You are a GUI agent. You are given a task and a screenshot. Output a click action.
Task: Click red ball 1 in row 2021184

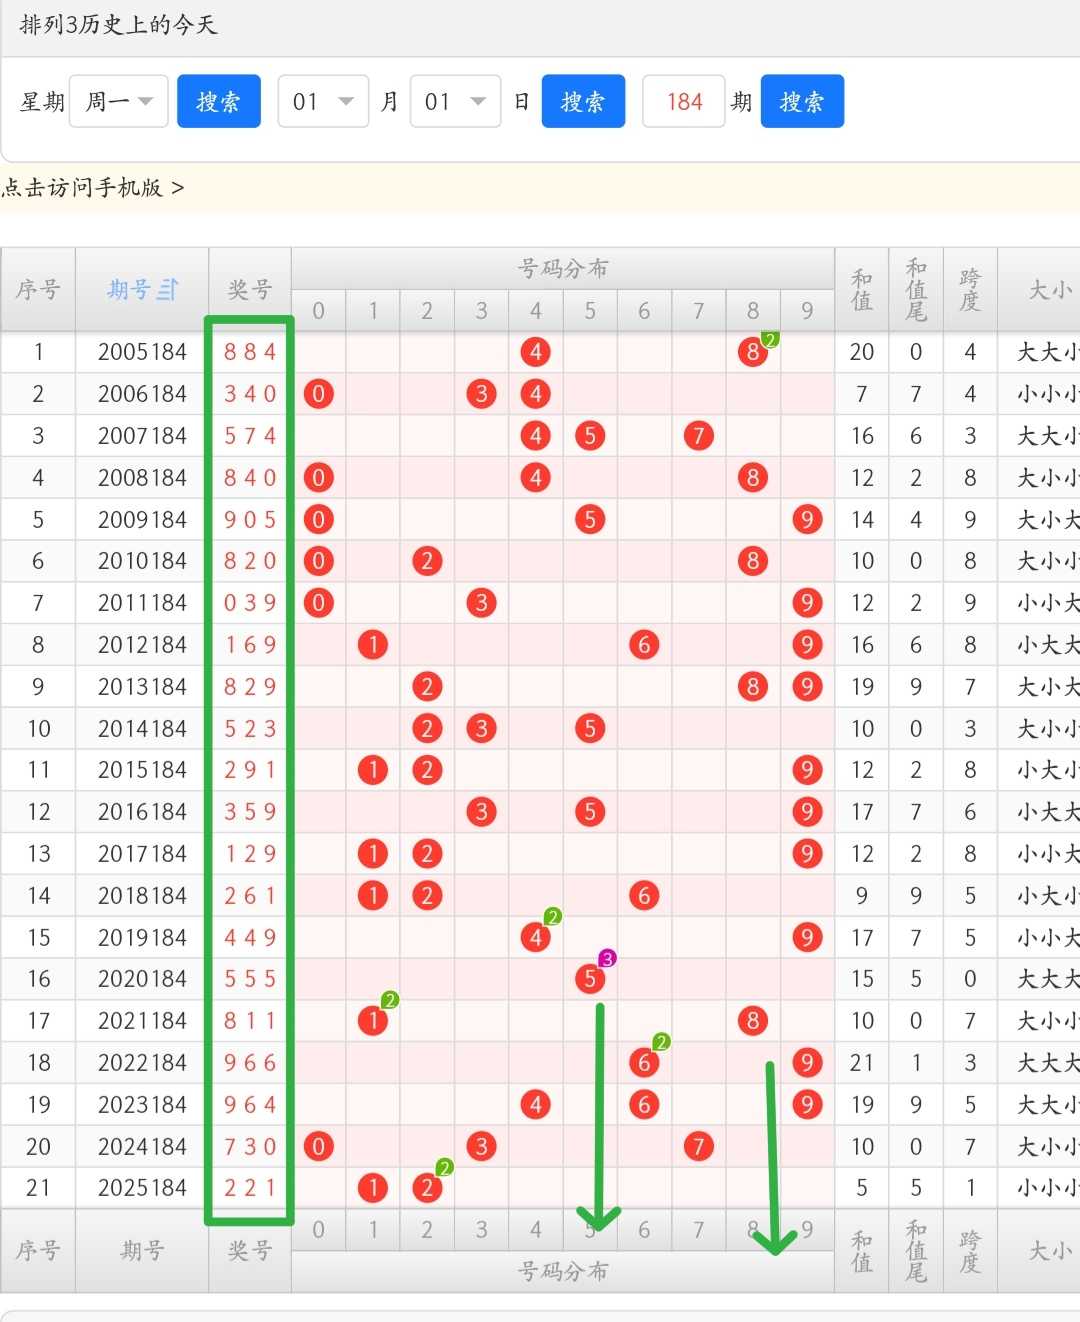tap(373, 1021)
